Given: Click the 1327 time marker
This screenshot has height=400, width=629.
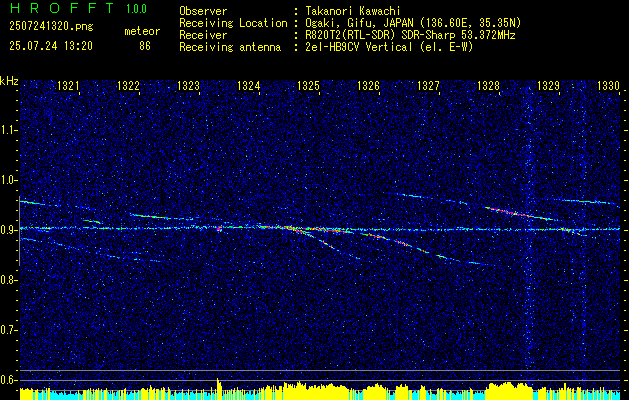Looking at the screenshot, I should tap(428, 85).
